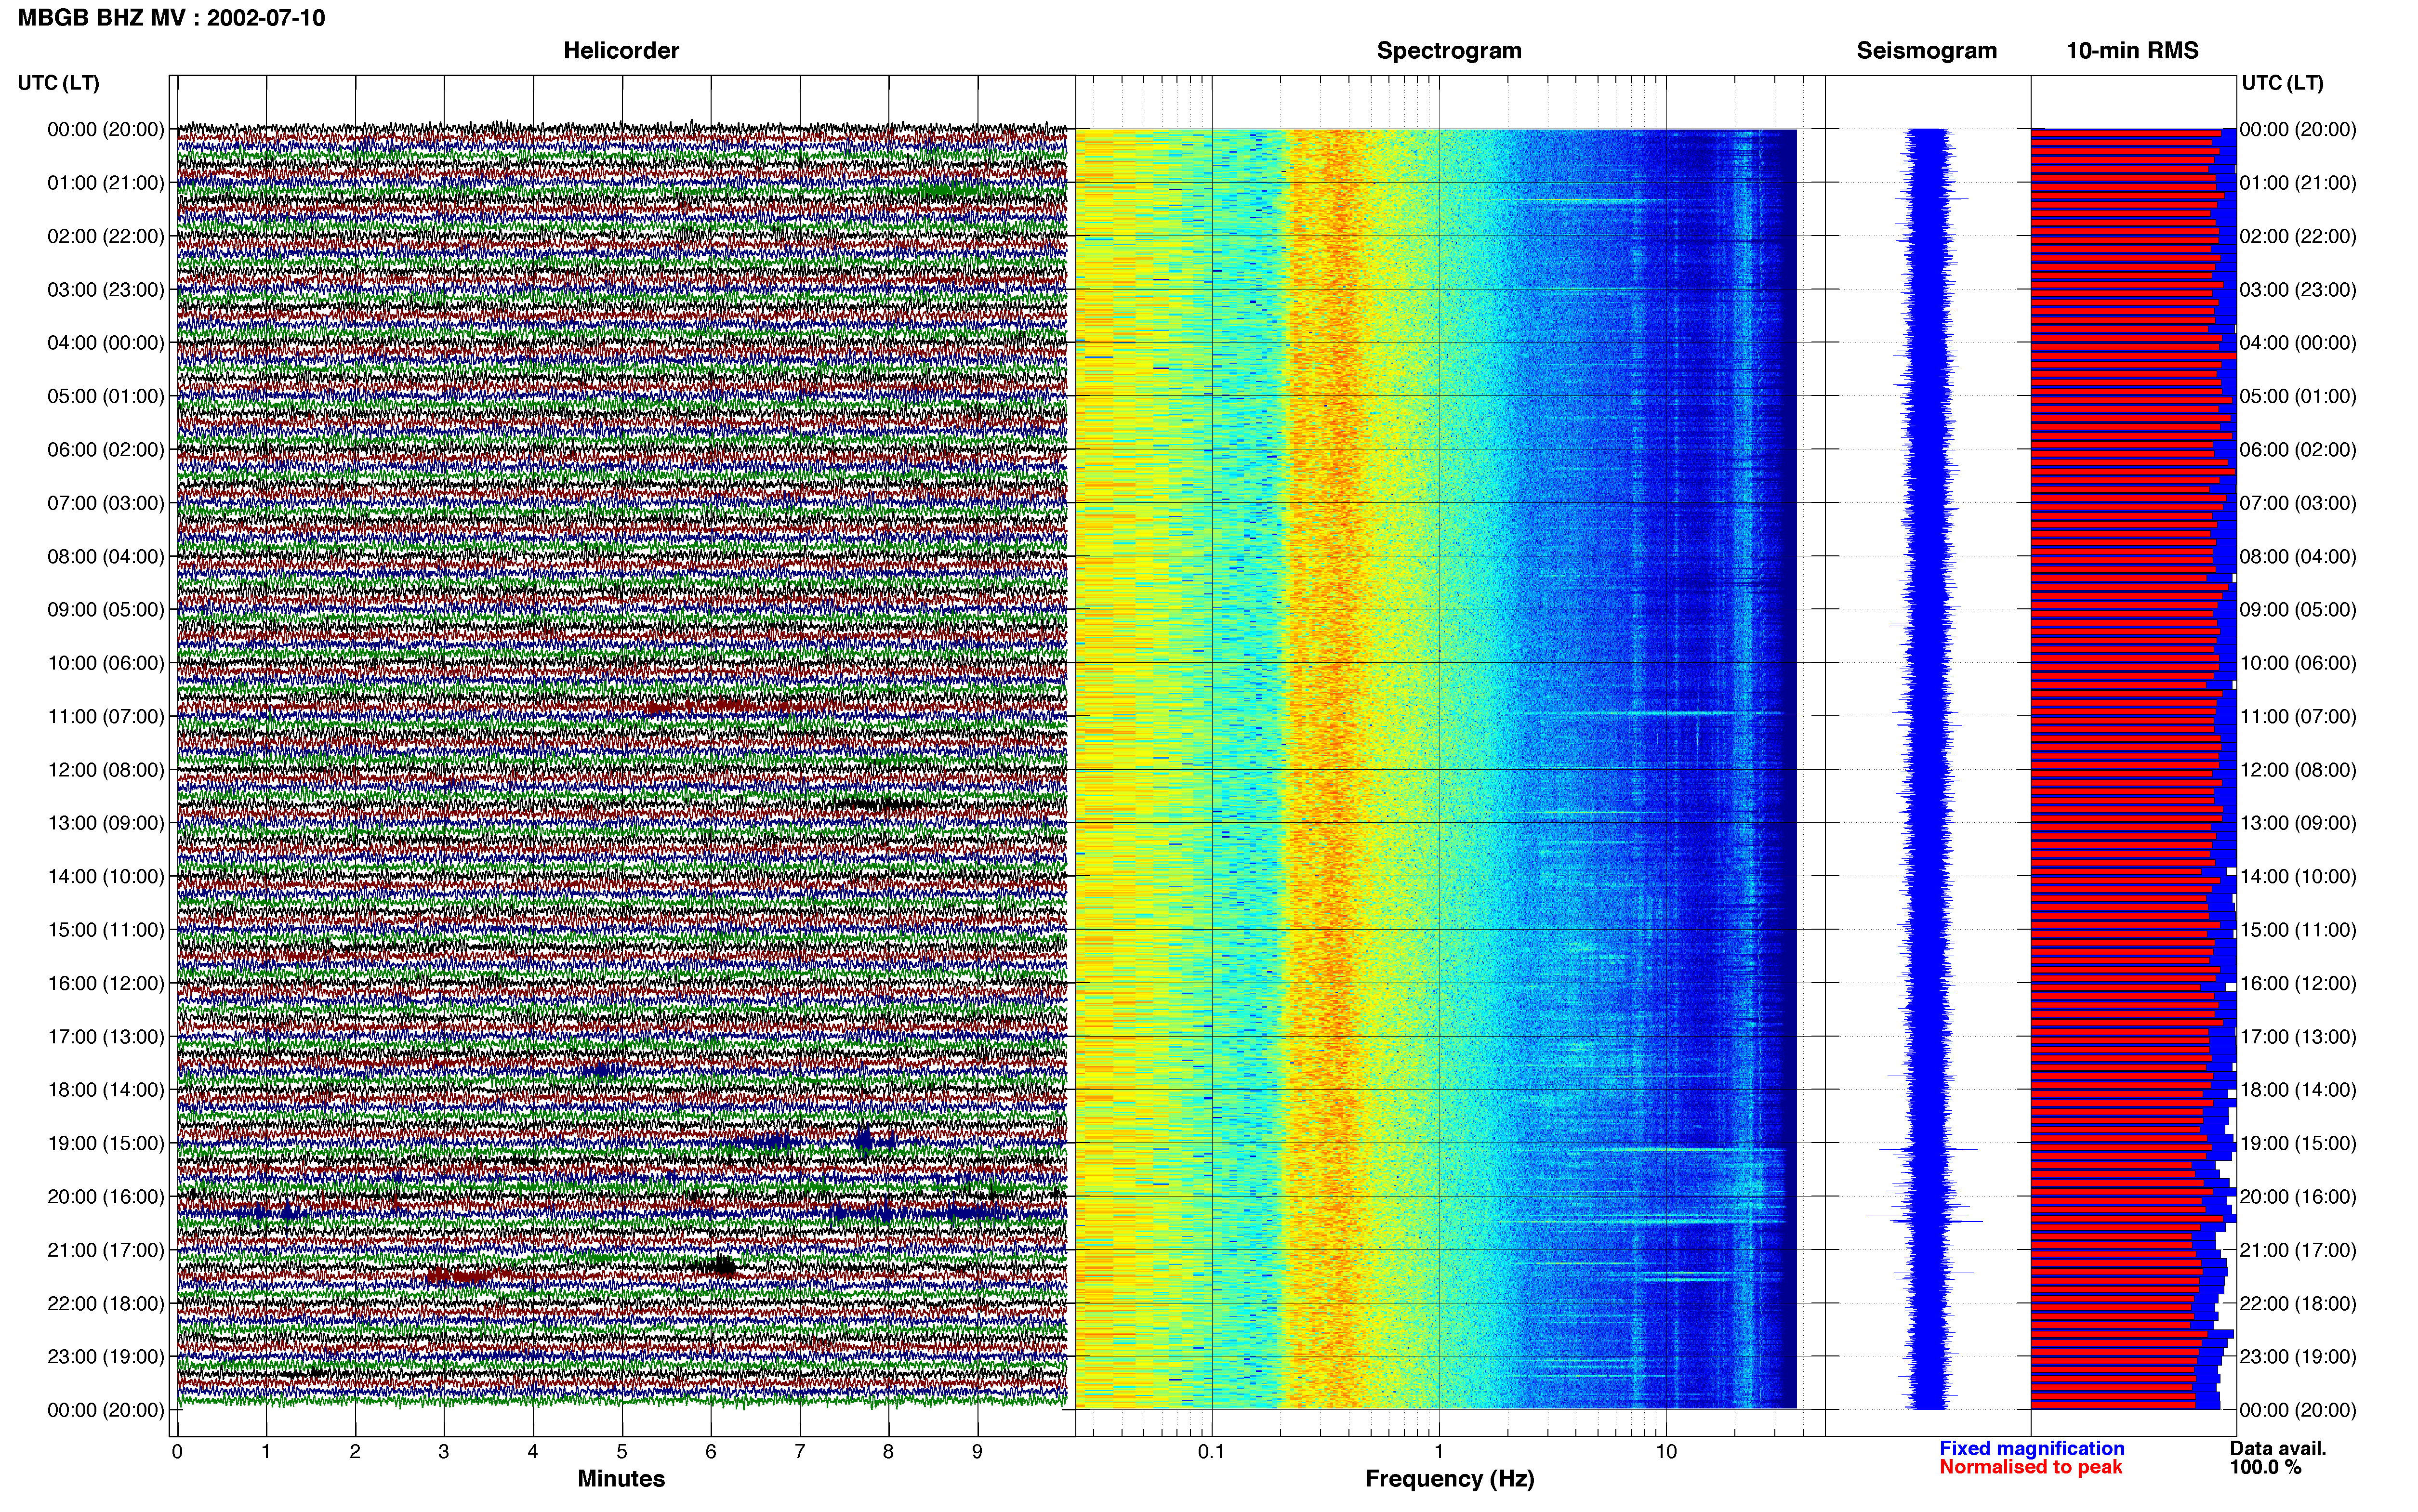Click the 'Data avail.' label
Image resolution: width=2418 pixels, height=1512 pixels.
(2278, 1448)
